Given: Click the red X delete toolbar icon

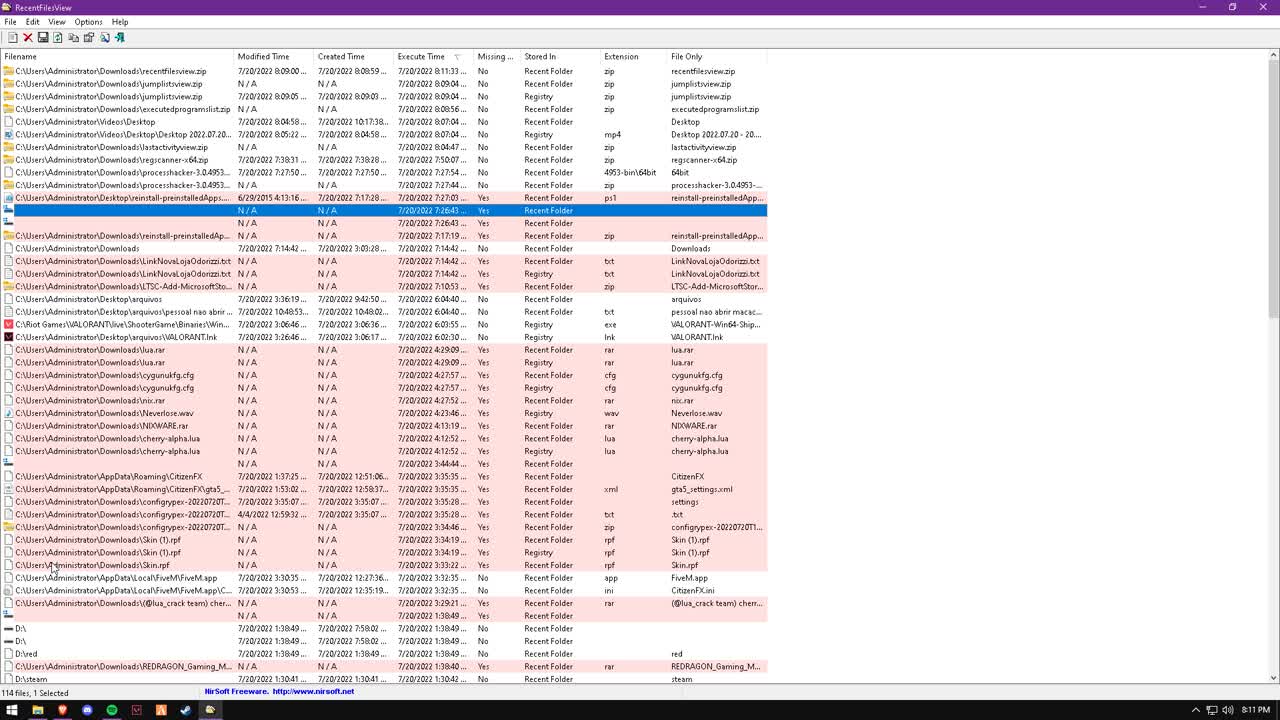Looking at the screenshot, I should click(28, 38).
